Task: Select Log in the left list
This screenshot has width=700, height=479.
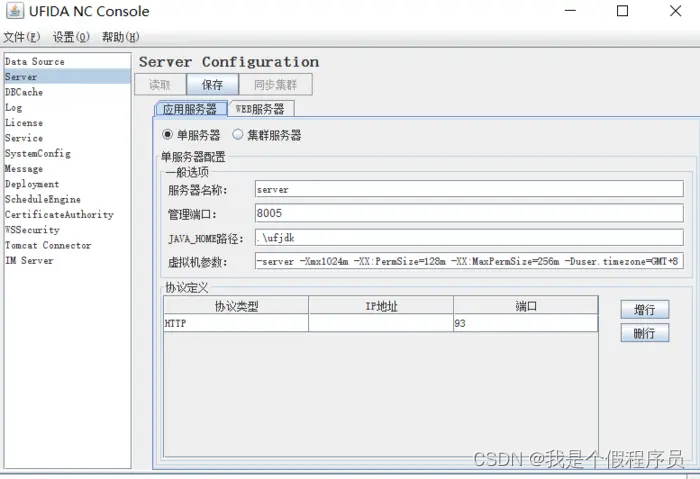Action: click(x=67, y=107)
